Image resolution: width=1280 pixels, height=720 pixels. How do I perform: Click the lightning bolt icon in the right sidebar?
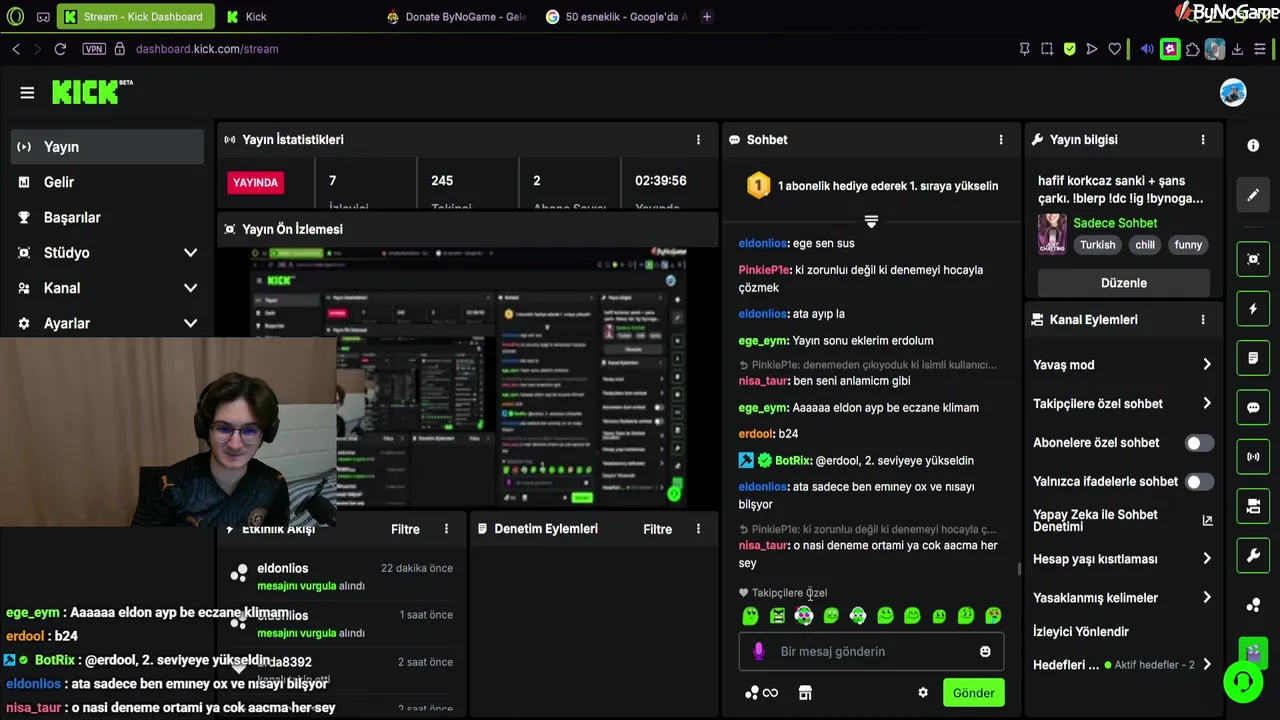[1253, 309]
